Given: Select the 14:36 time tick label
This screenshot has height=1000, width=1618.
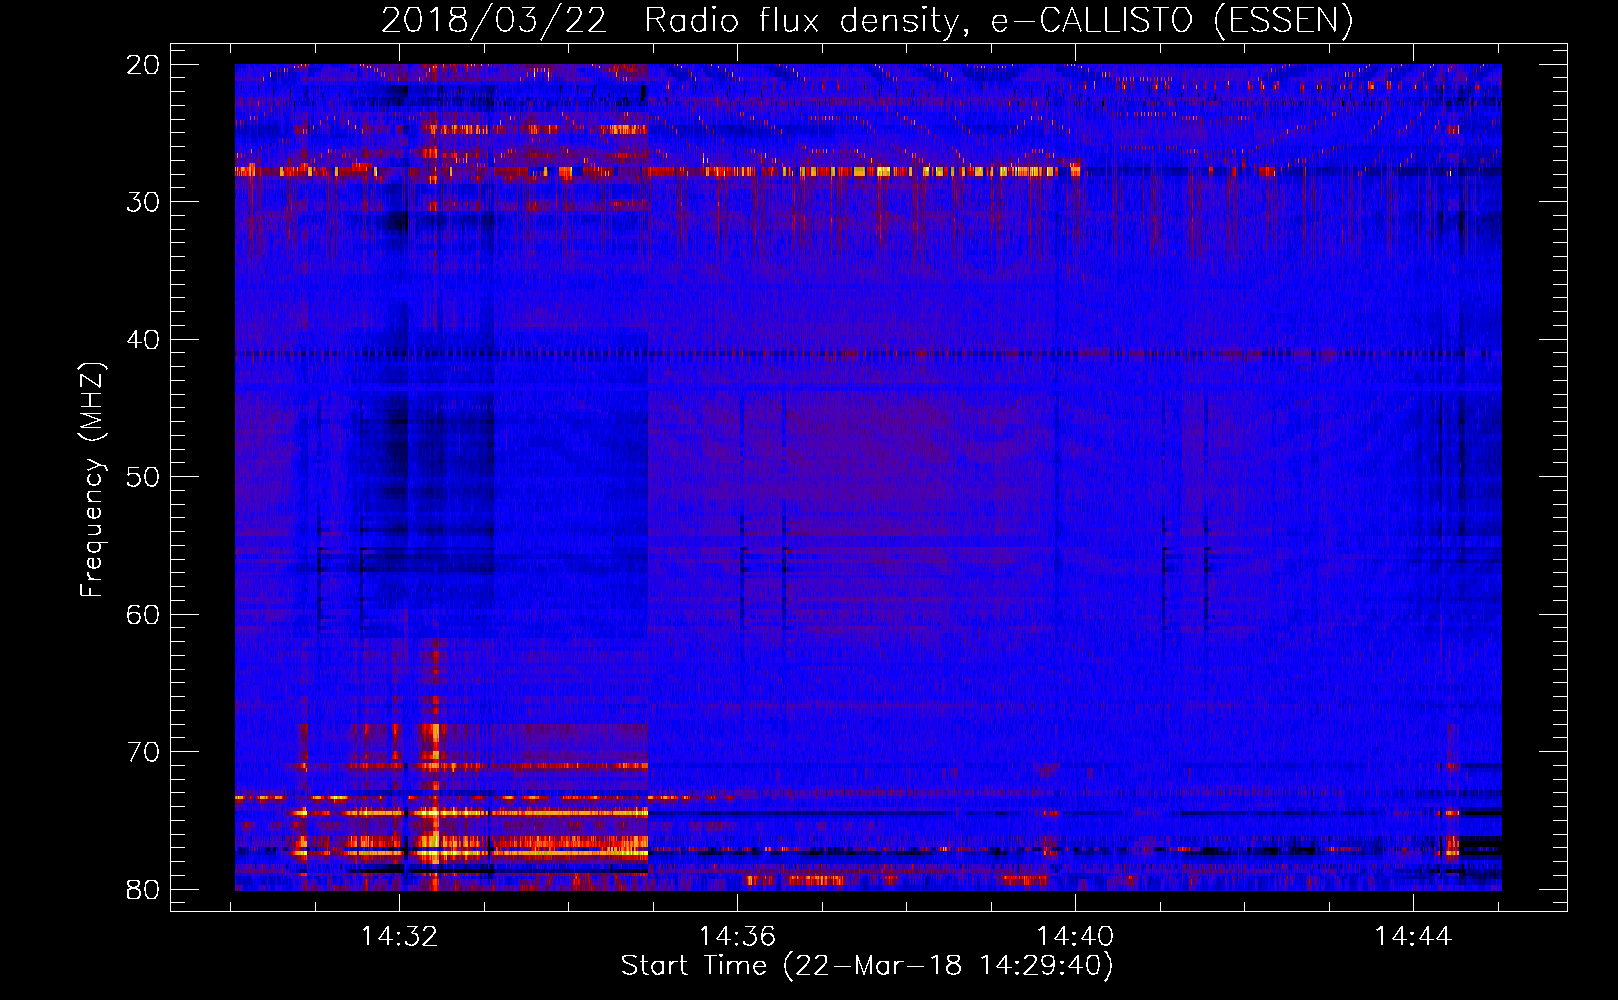Looking at the screenshot, I should pyautogui.click(x=737, y=937).
